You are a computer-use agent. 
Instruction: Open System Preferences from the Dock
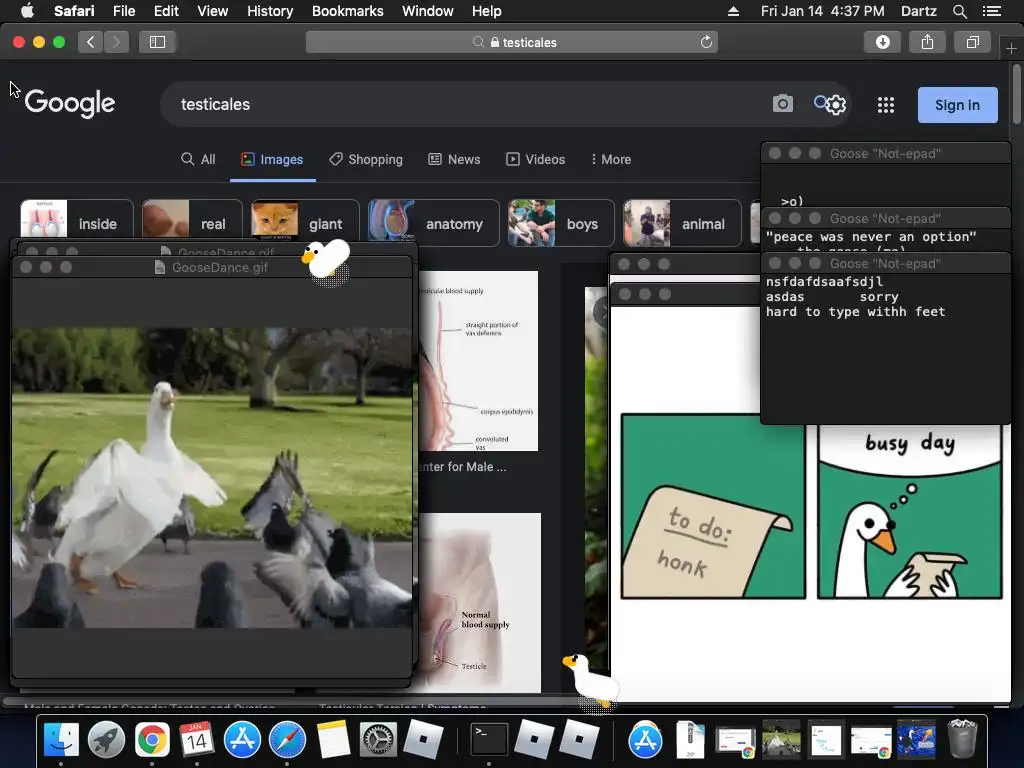tap(378, 739)
